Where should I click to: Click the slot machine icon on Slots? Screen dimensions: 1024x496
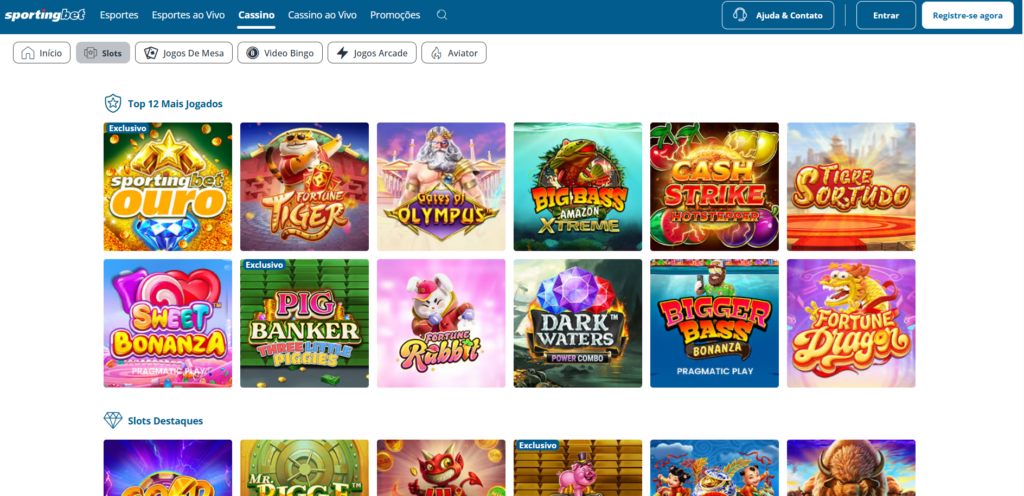[x=90, y=53]
